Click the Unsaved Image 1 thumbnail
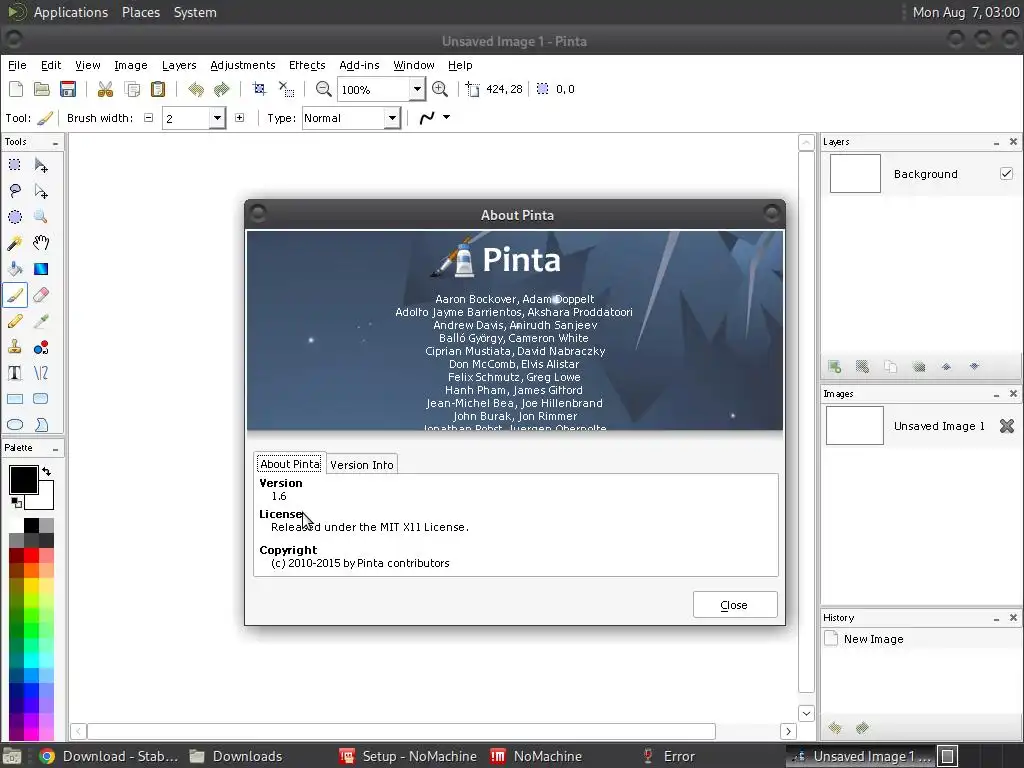This screenshot has height=768, width=1024. (x=855, y=426)
